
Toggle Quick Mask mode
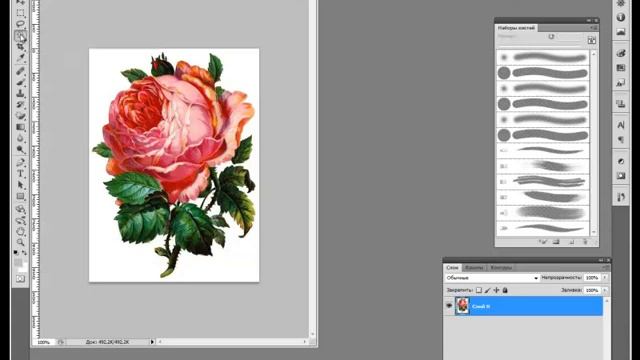(20, 279)
